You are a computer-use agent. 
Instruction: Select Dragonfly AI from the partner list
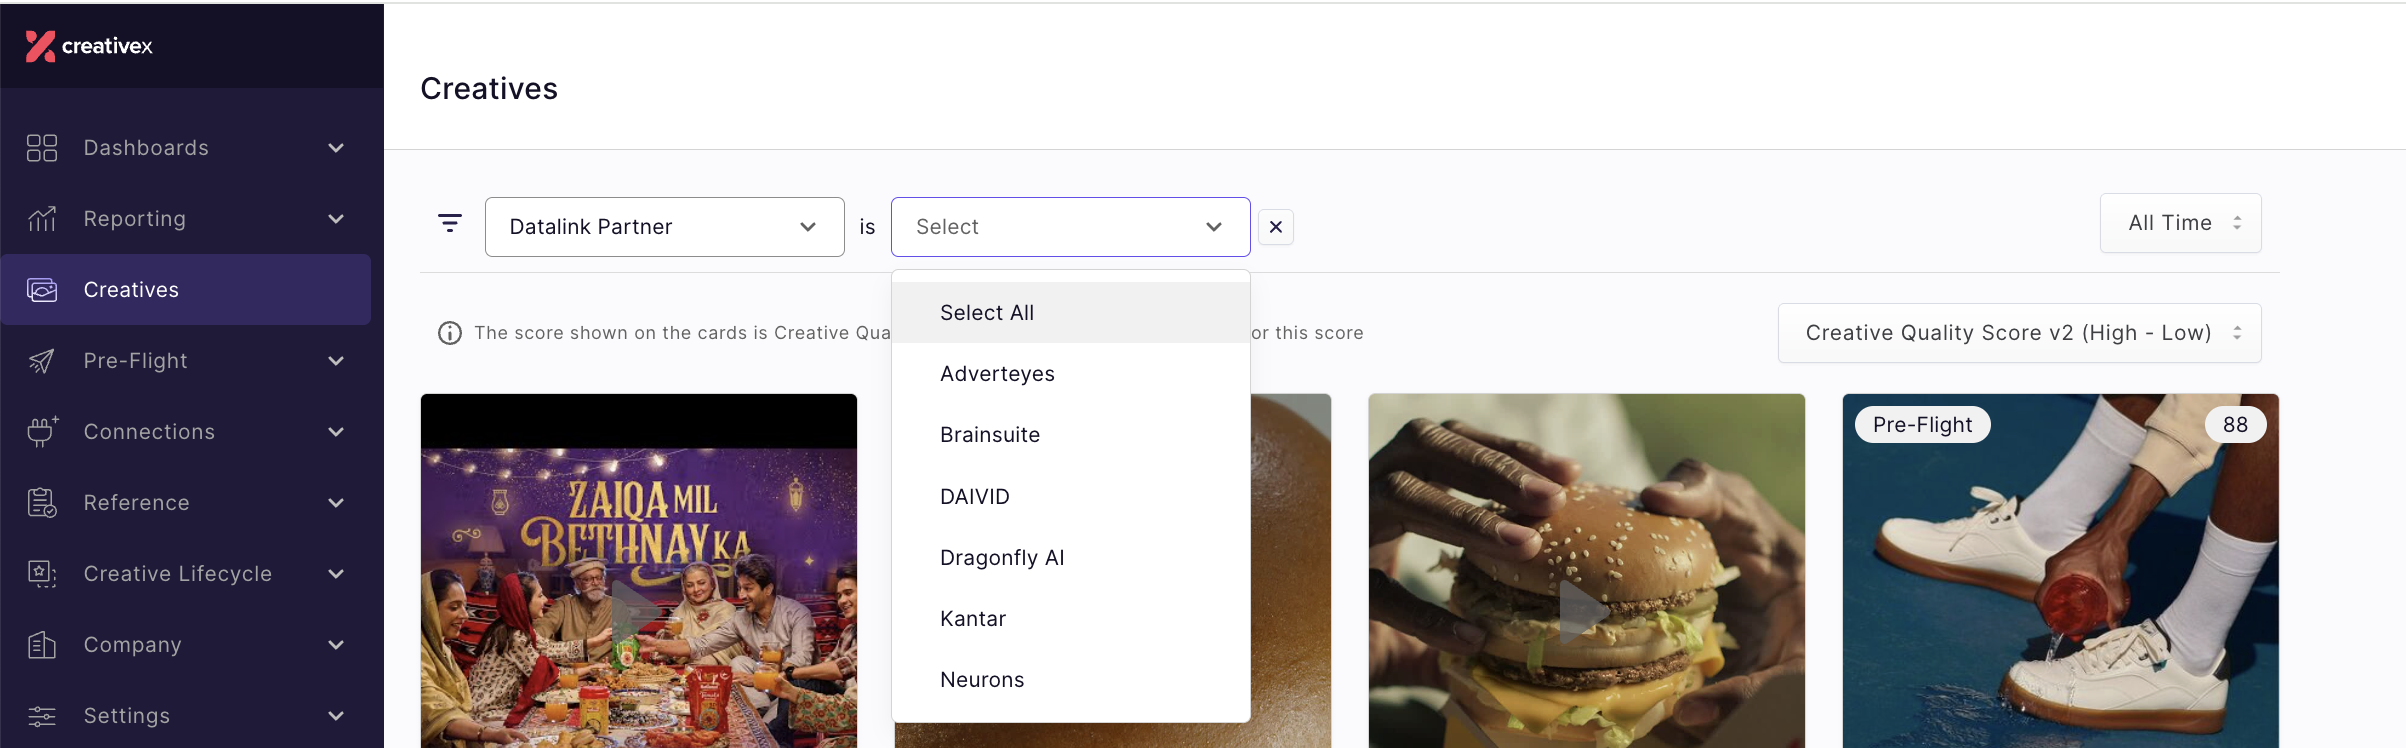[x=1071, y=558]
